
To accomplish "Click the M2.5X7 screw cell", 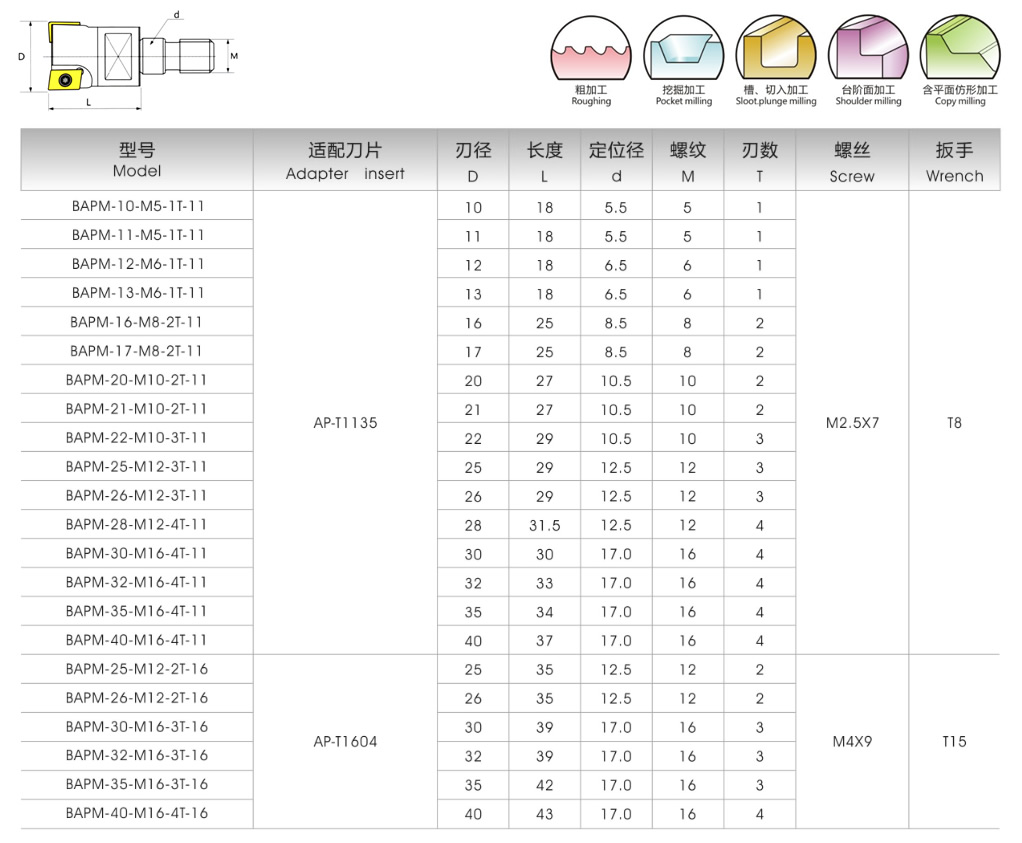I will (x=853, y=422).
